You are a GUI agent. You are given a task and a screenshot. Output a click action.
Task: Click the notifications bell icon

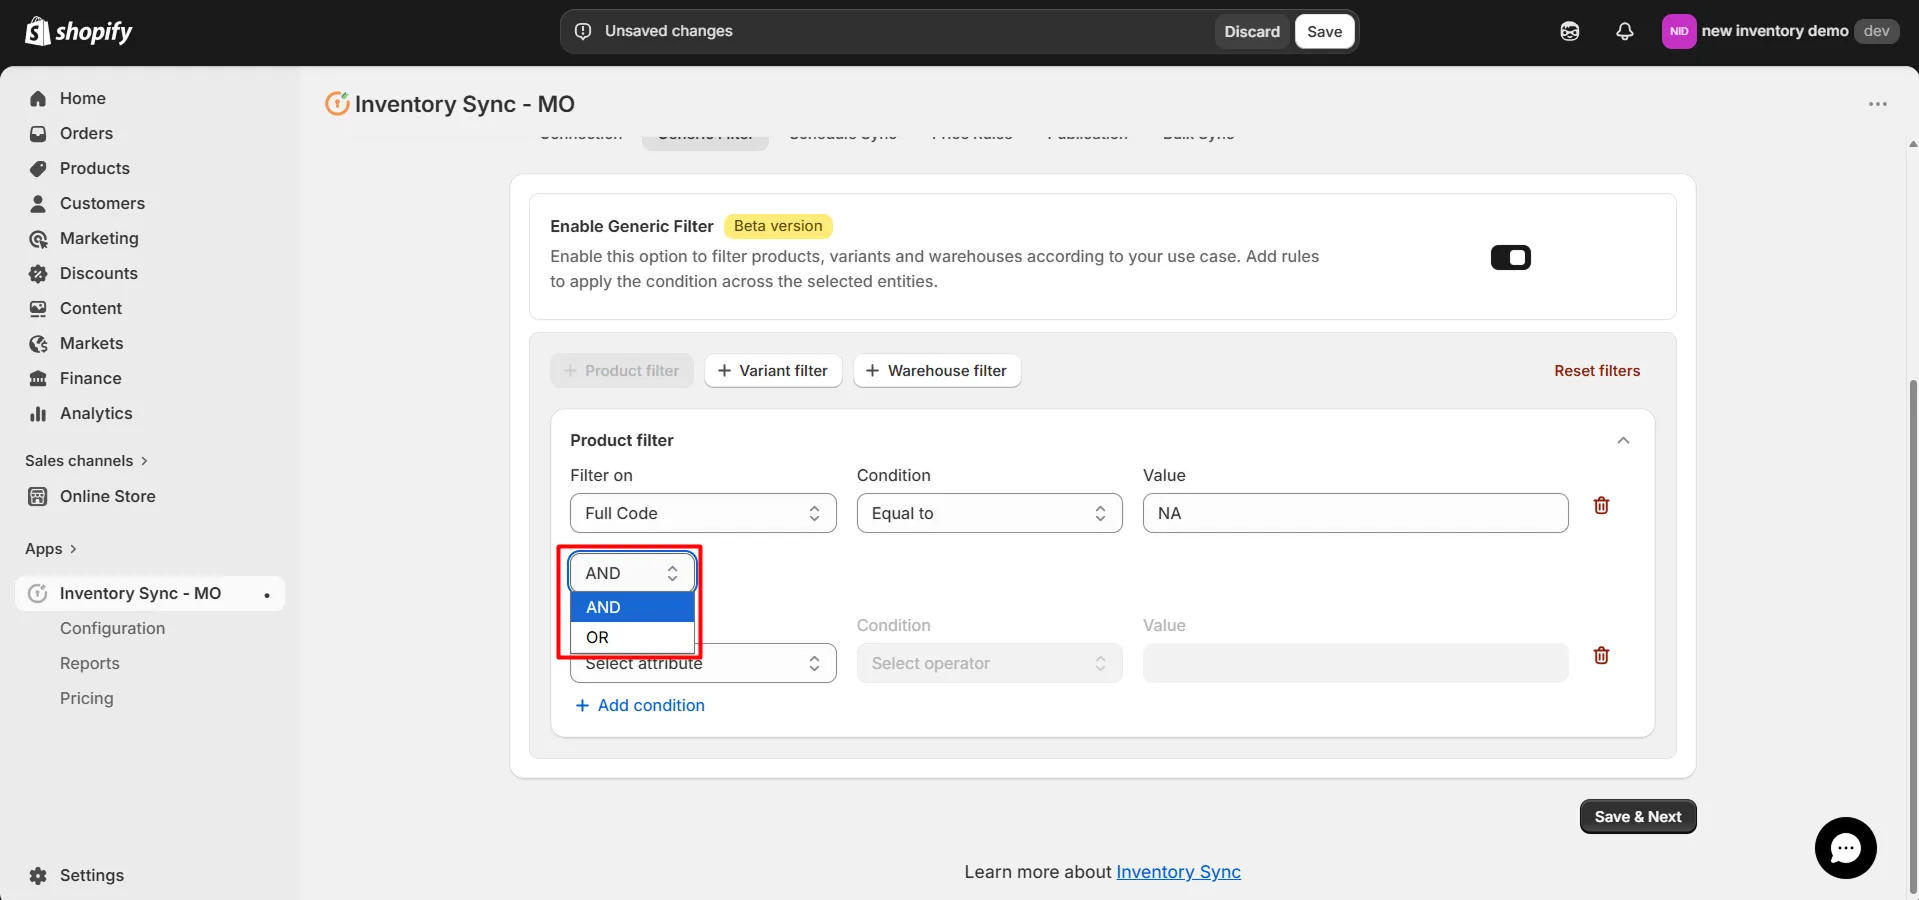click(x=1624, y=31)
